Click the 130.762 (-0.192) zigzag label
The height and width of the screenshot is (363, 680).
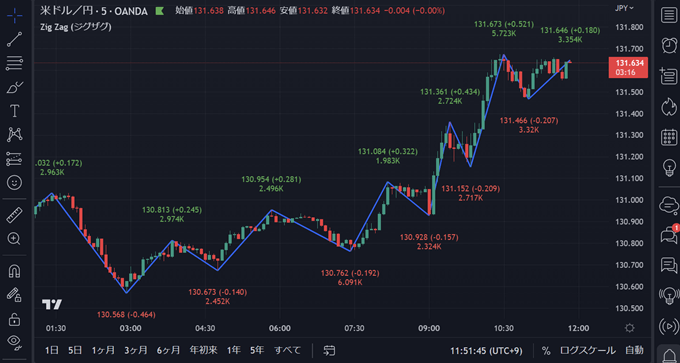[x=350, y=273]
